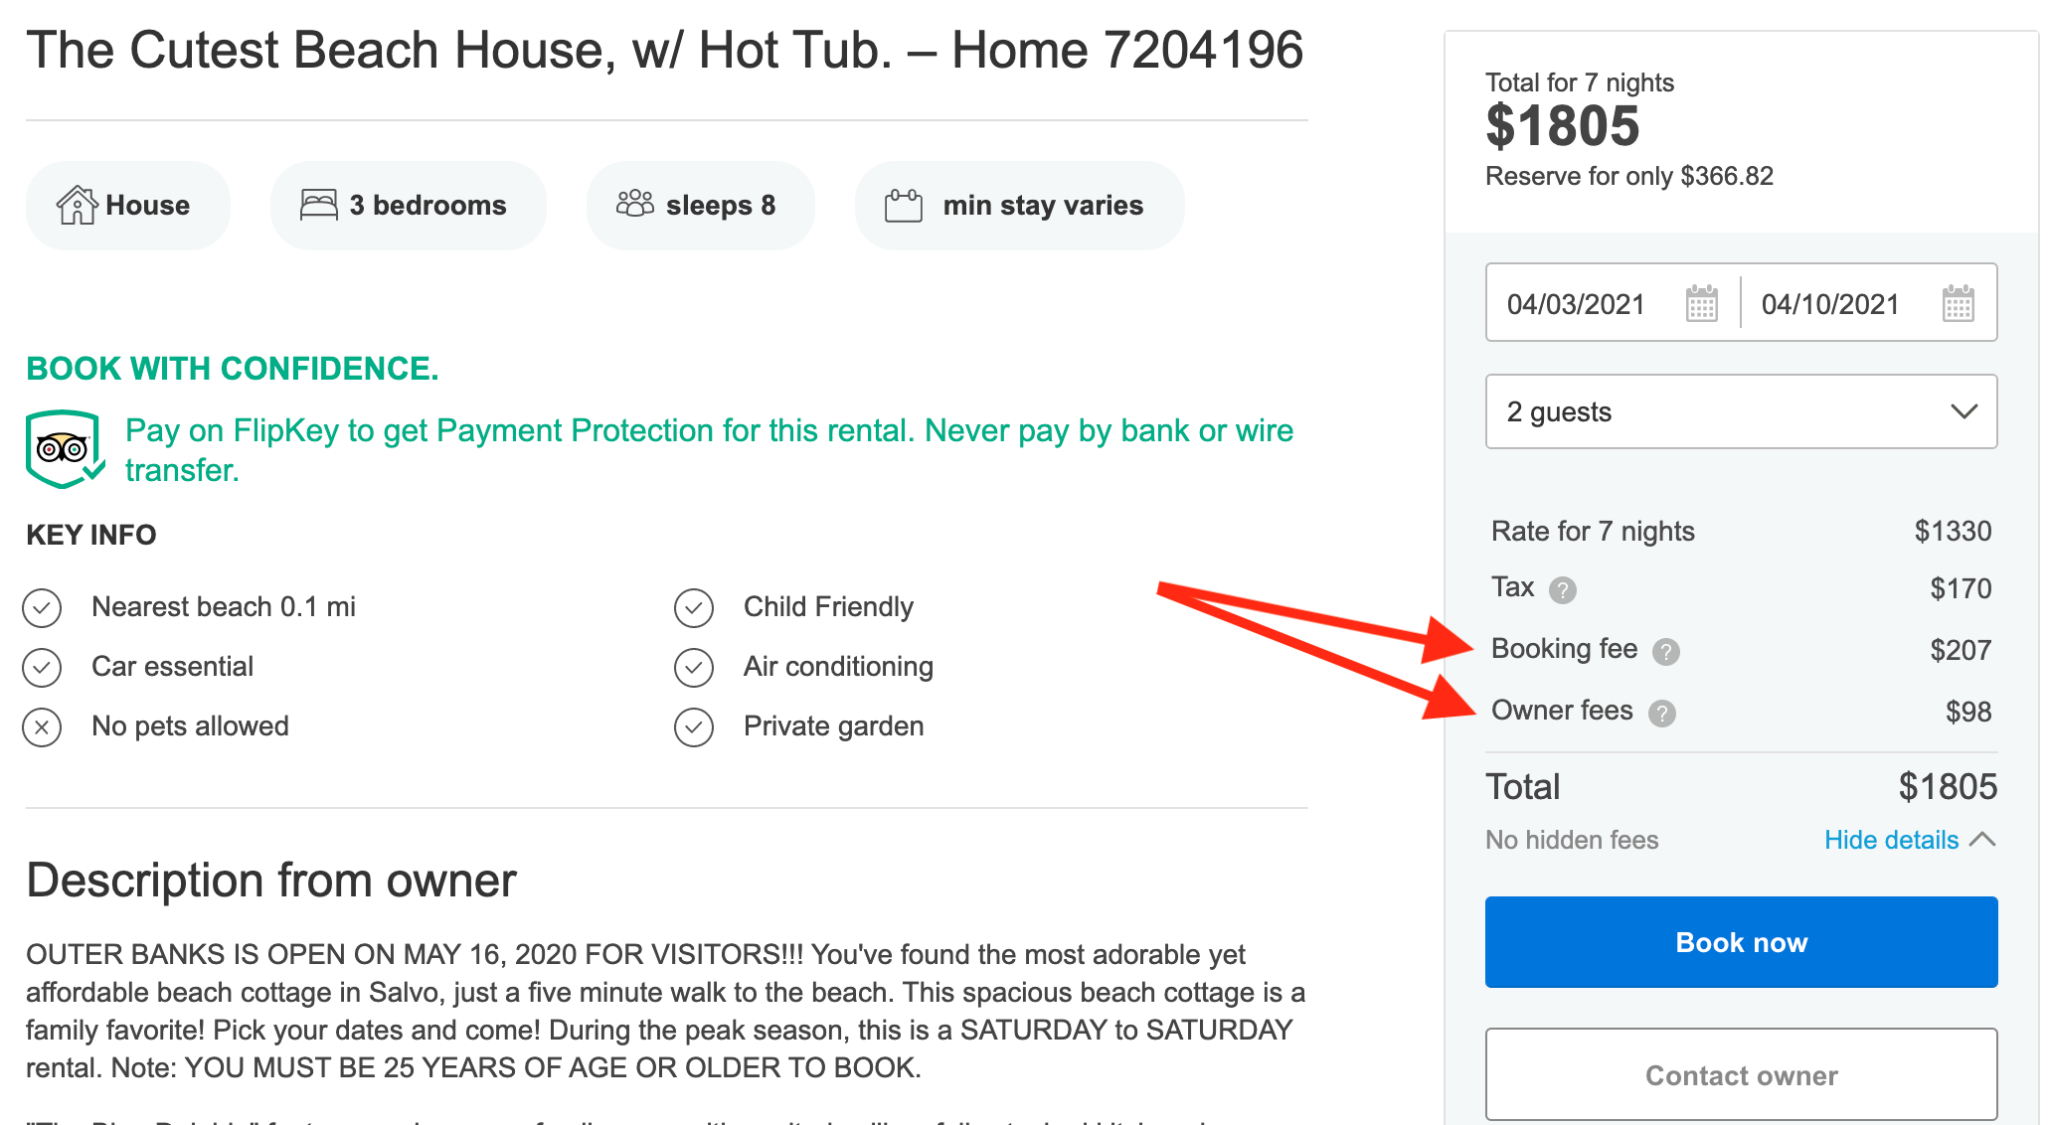Select the KEY INFO section heading
Screen dimensions: 2048x1125
[90, 534]
